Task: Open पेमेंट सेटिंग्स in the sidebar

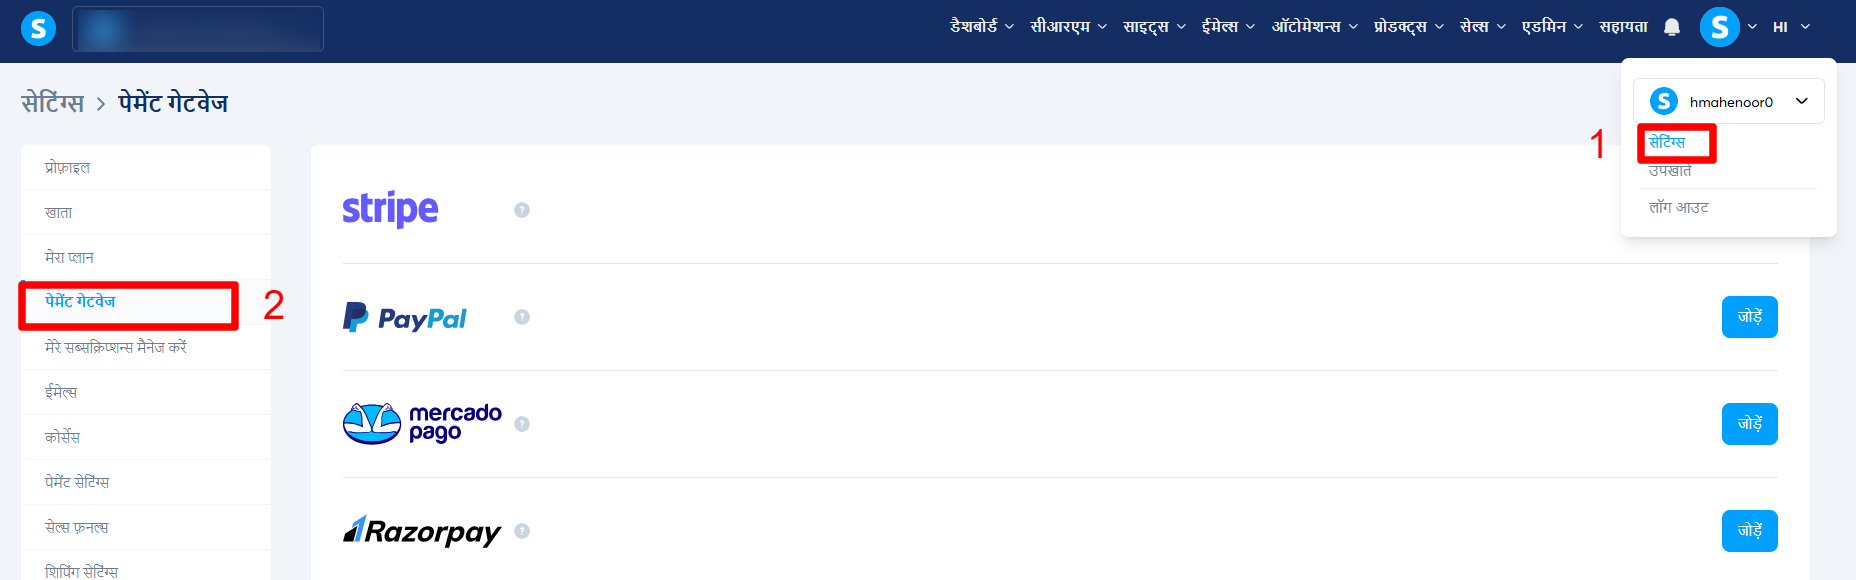Action: 146,482
